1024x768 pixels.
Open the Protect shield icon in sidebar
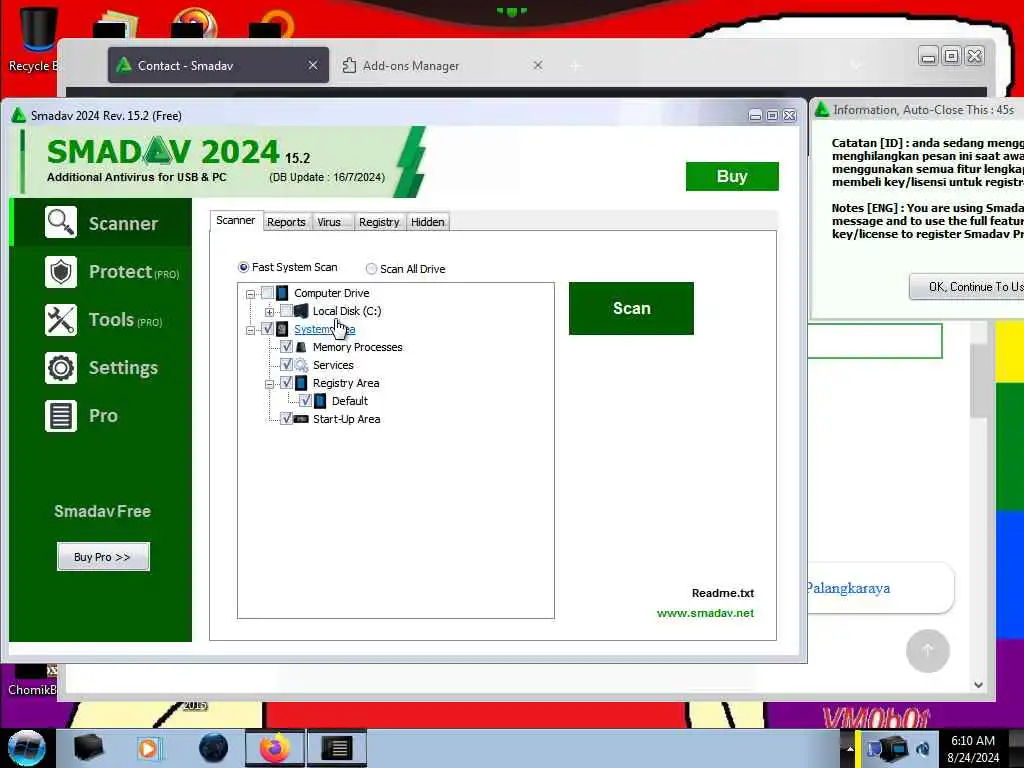[x=61, y=272]
